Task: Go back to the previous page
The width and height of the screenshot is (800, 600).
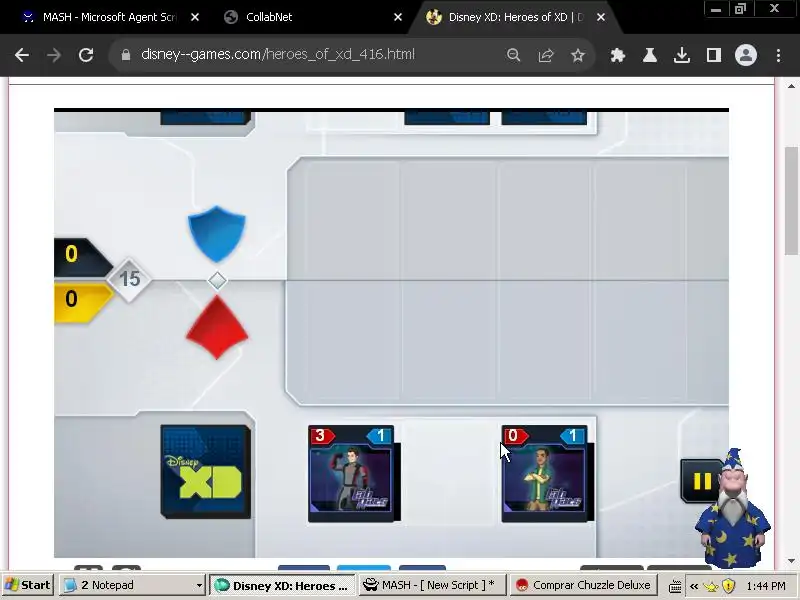Action: coord(21,55)
